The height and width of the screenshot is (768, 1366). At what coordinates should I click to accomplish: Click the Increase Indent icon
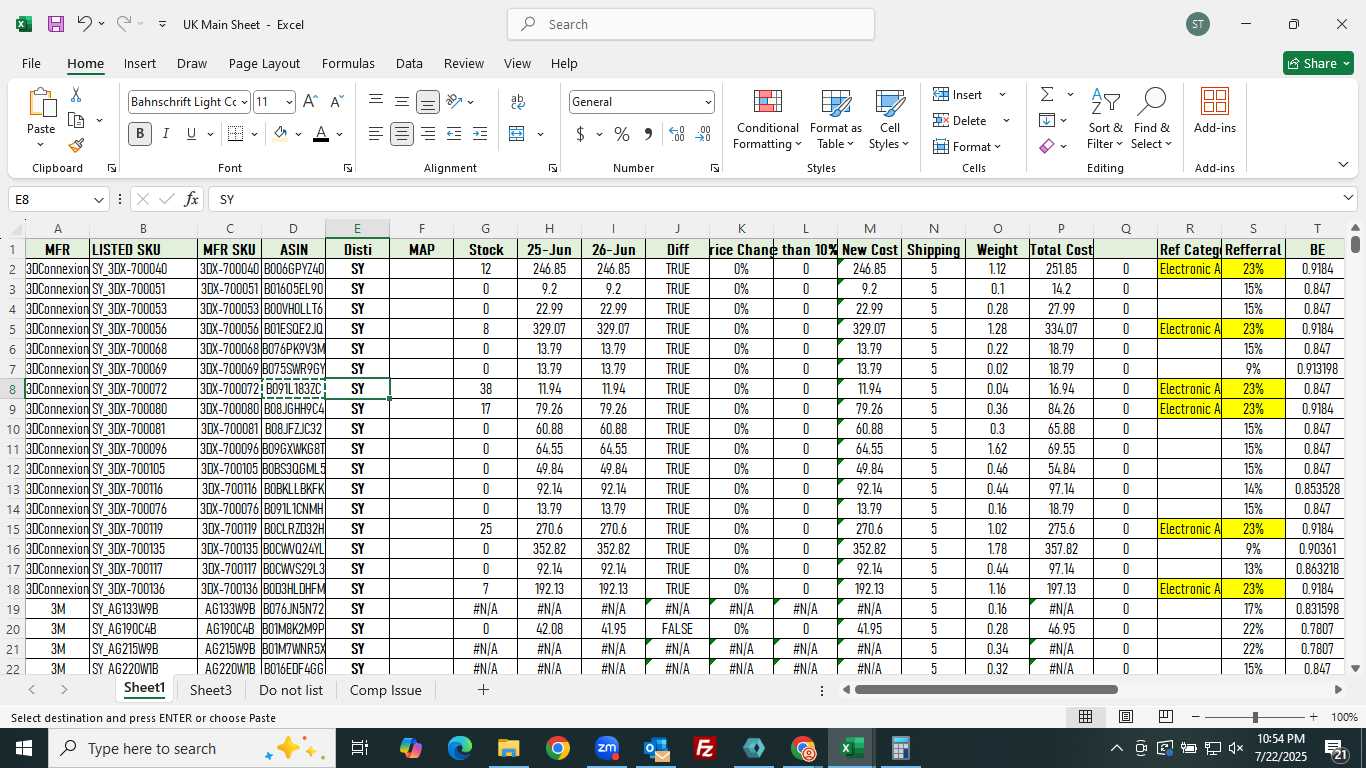click(x=480, y=134)
